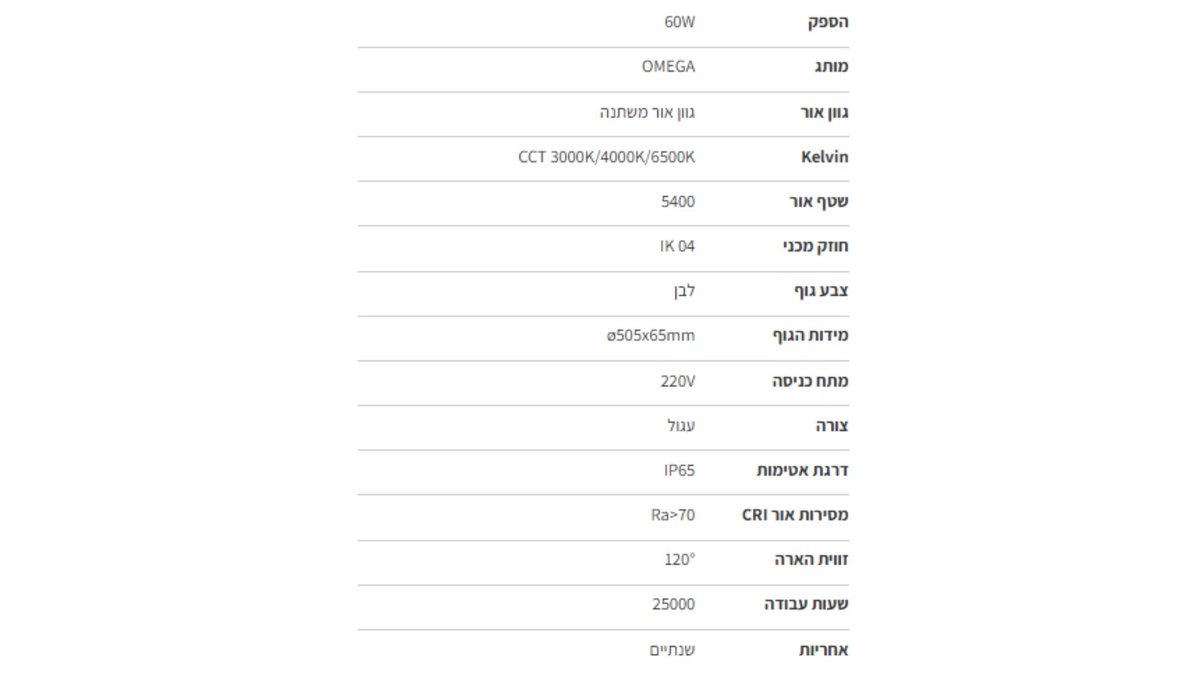Select the Ra>70 value
Image resolution: width=1200 pixels, height=675 pixels.
[x=673, y=515]
